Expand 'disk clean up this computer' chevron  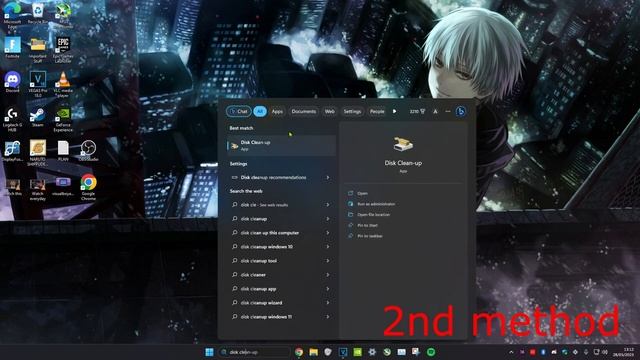pyautogui.click(x=328, y=233)
